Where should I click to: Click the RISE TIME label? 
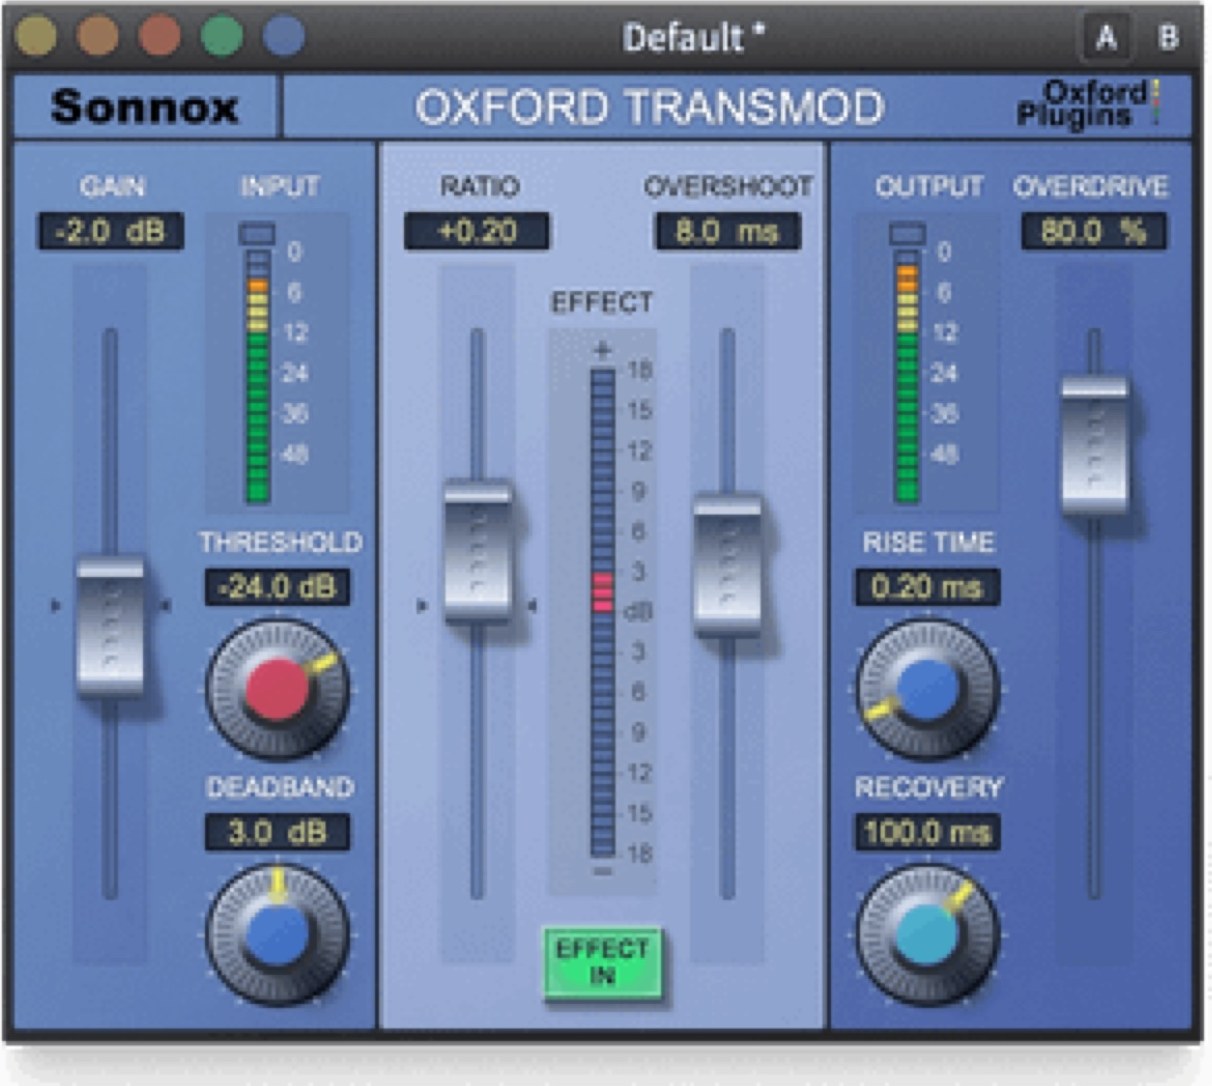tap(928, 542)
